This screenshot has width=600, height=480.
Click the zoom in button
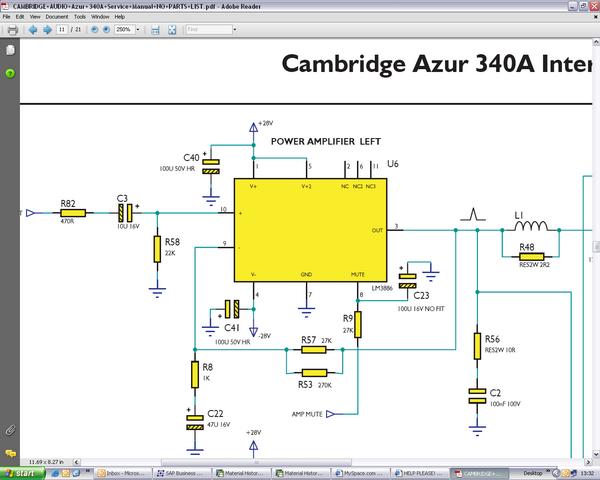click(x=106, y=30)
